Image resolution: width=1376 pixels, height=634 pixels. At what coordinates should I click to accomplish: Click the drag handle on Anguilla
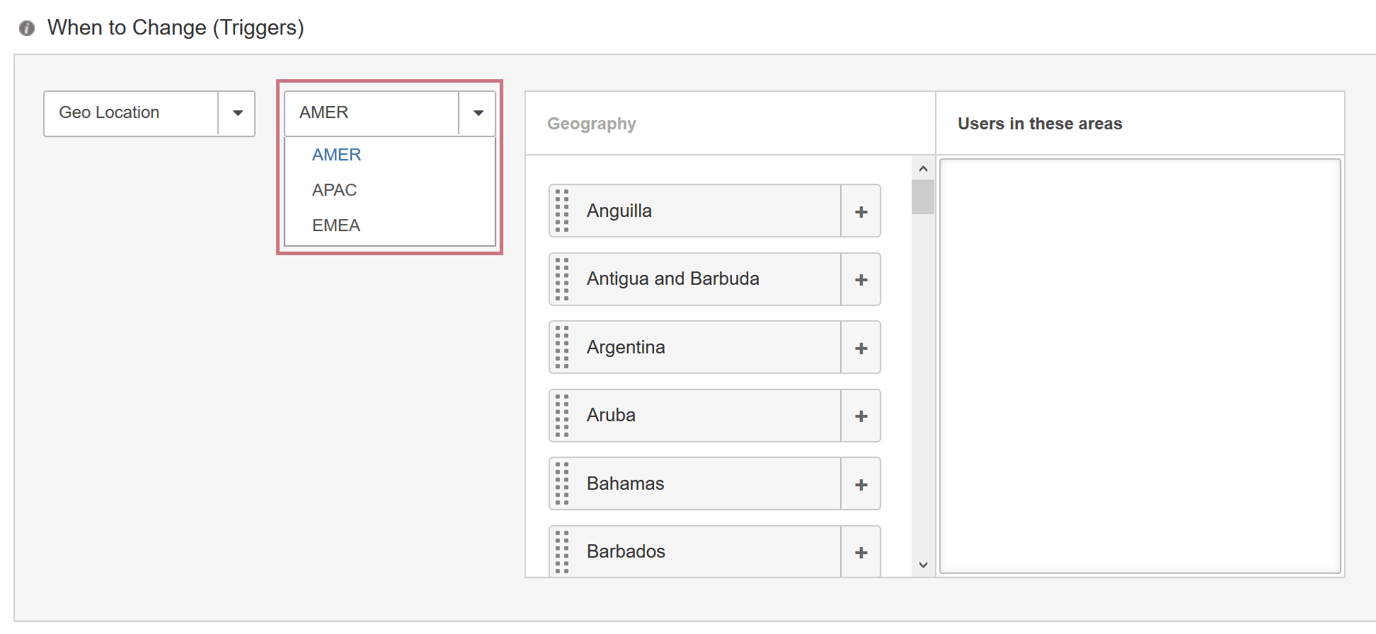click(x=562, y=211)
